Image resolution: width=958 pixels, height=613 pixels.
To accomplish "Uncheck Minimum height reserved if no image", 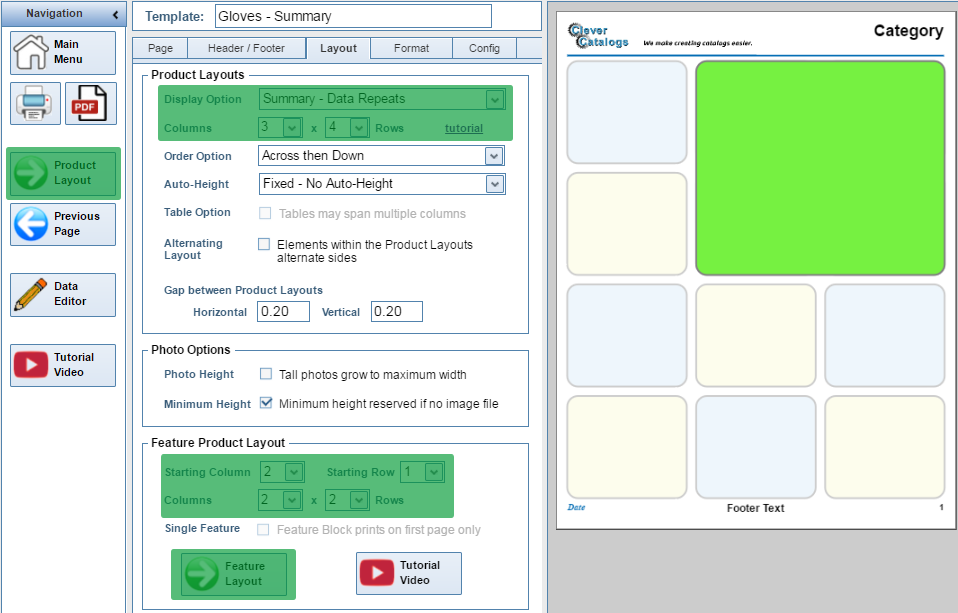I will (266, 404).
